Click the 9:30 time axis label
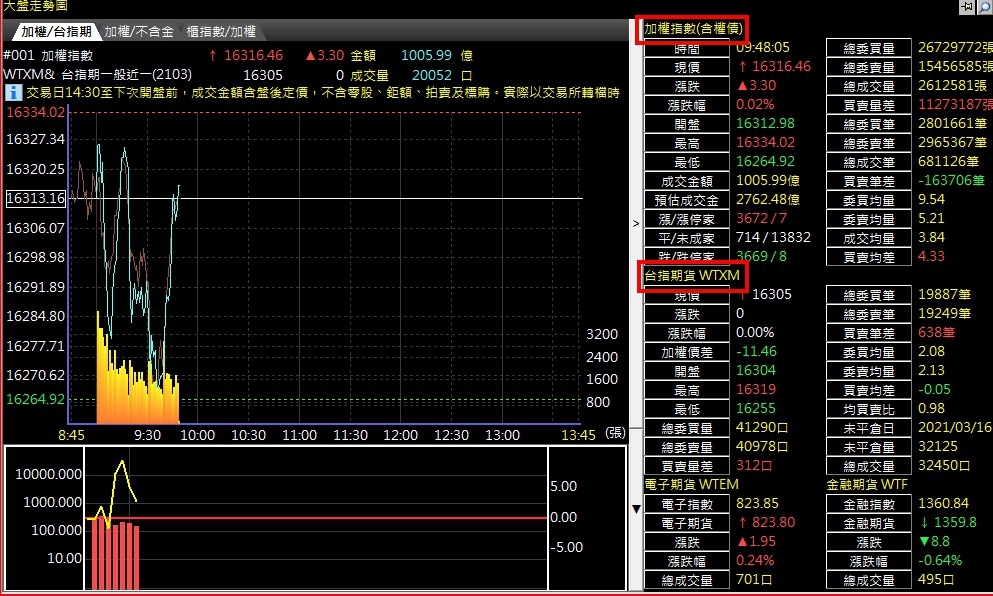 [147, 435]
